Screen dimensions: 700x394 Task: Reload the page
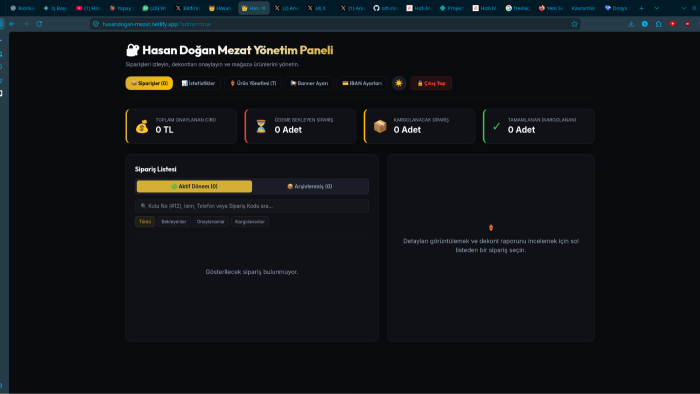(x=39, y=24)
